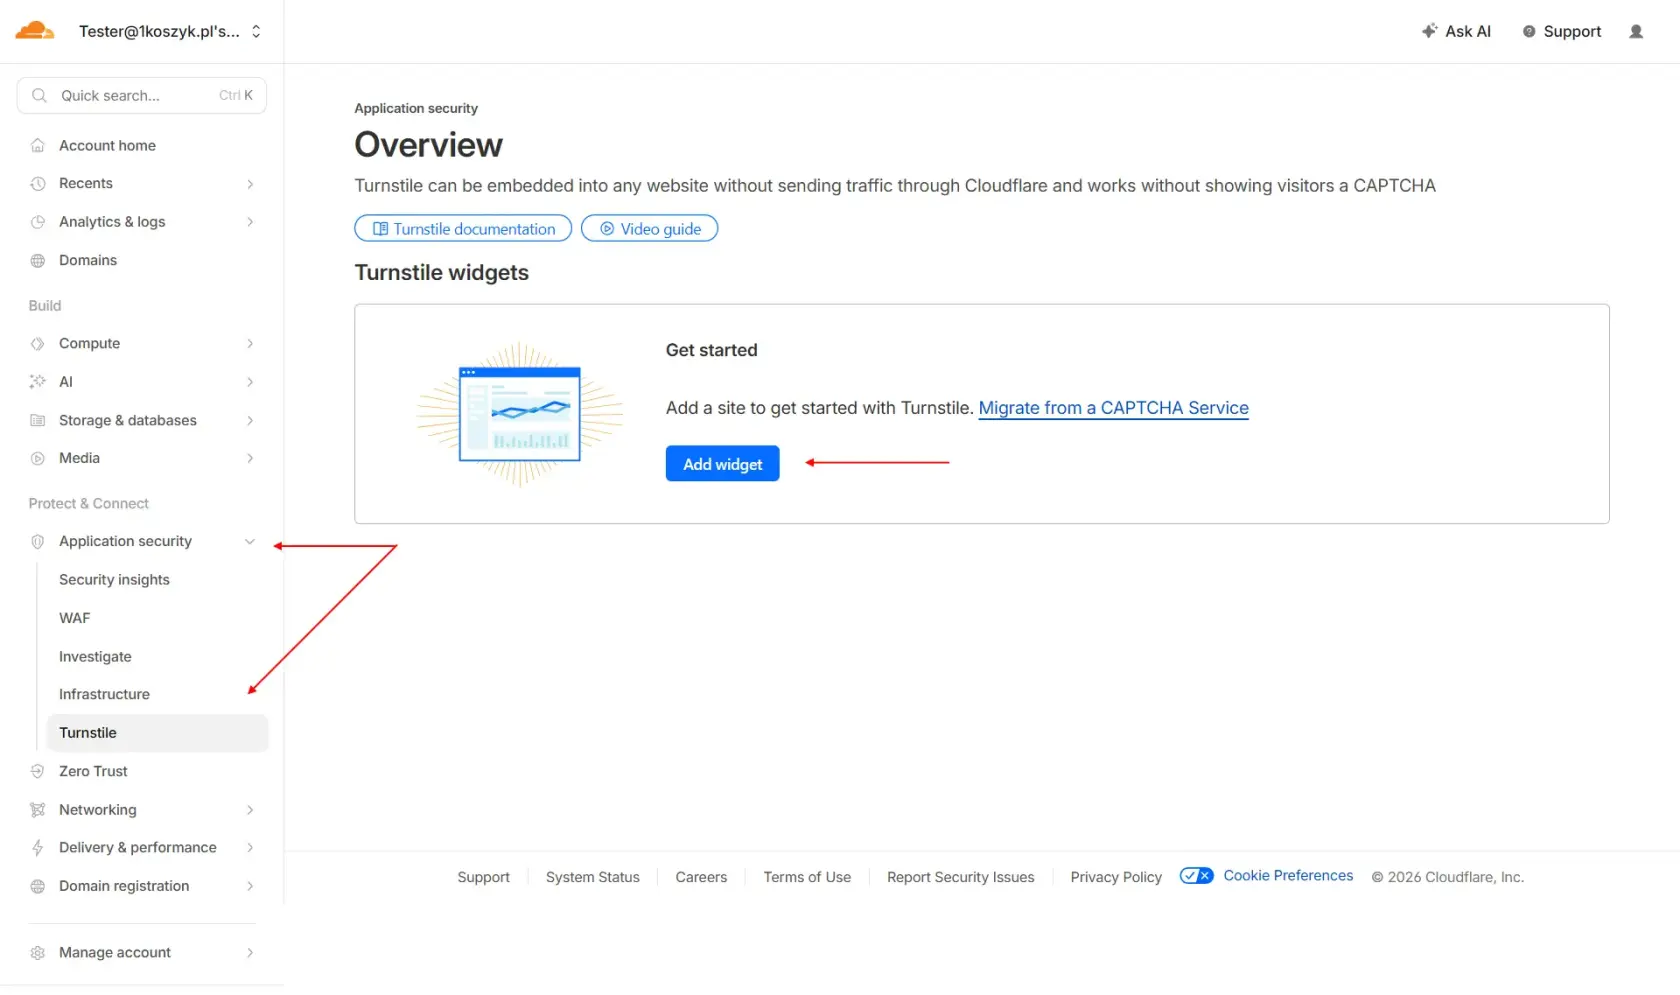The height and width of the screenshot is (995, 1680).
Task: Open the Domain registration section
Action: 124,886
